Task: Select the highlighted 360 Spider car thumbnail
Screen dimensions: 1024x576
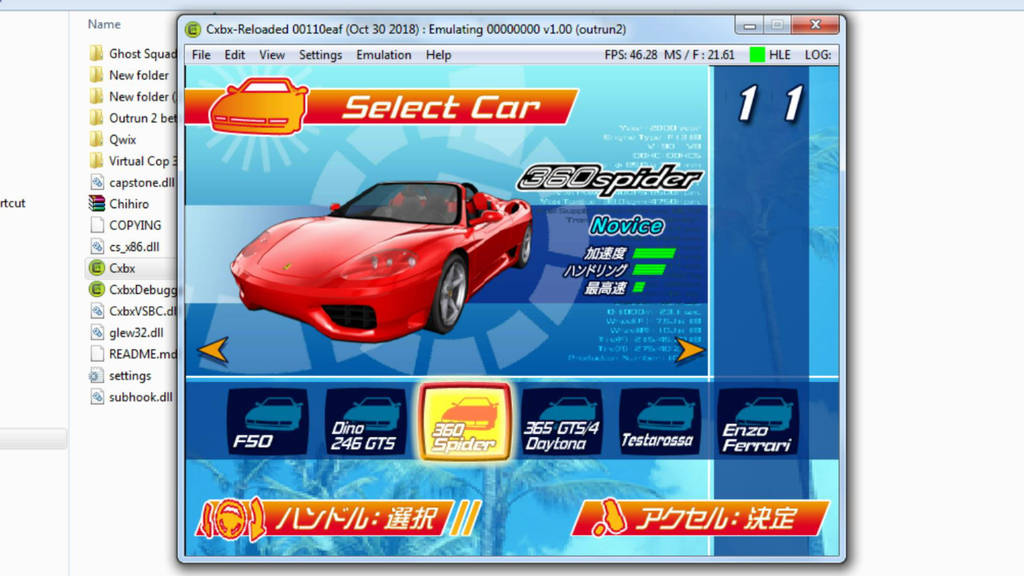Action: (464, 422)
